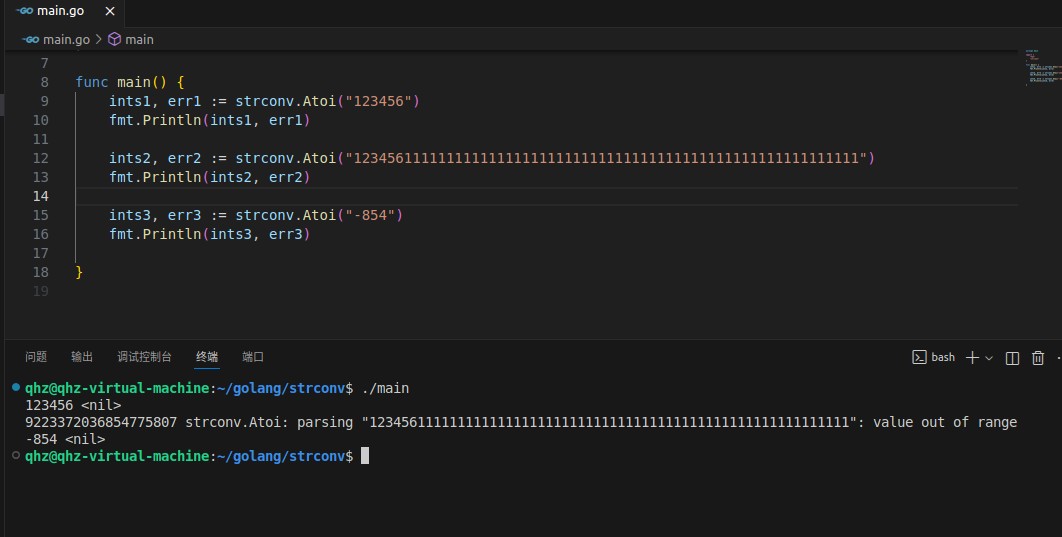This screenshot has width=1062, height=537.
Task: Close the main.go editor tab
Action: pyautogui.click(x=110, y=11)
